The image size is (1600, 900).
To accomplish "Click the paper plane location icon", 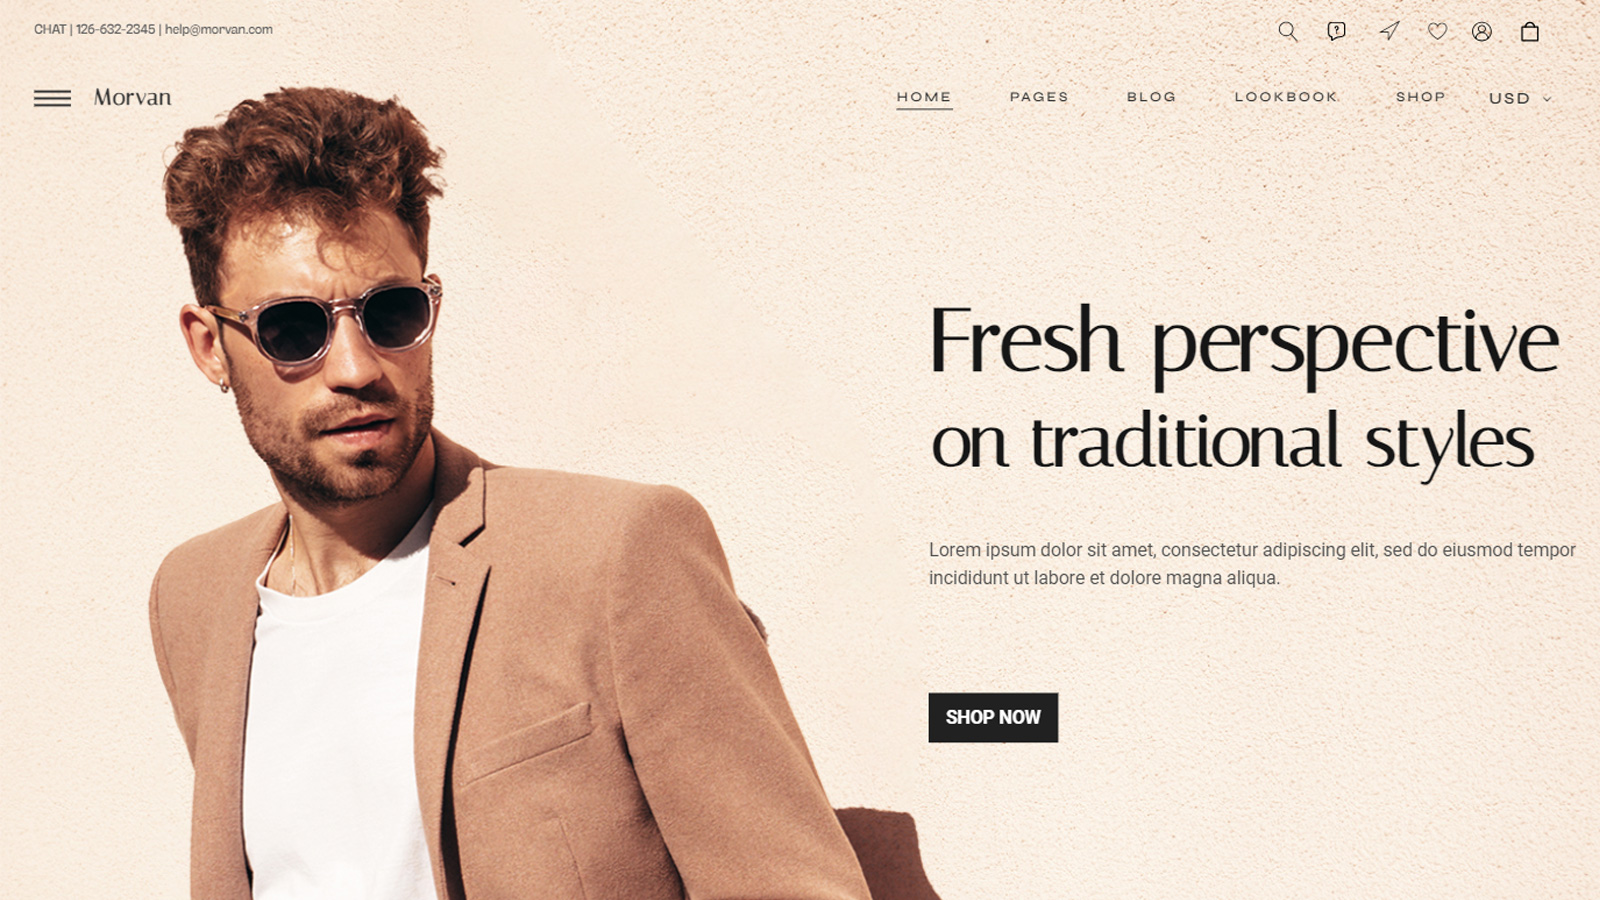I will click(1389, 31).
